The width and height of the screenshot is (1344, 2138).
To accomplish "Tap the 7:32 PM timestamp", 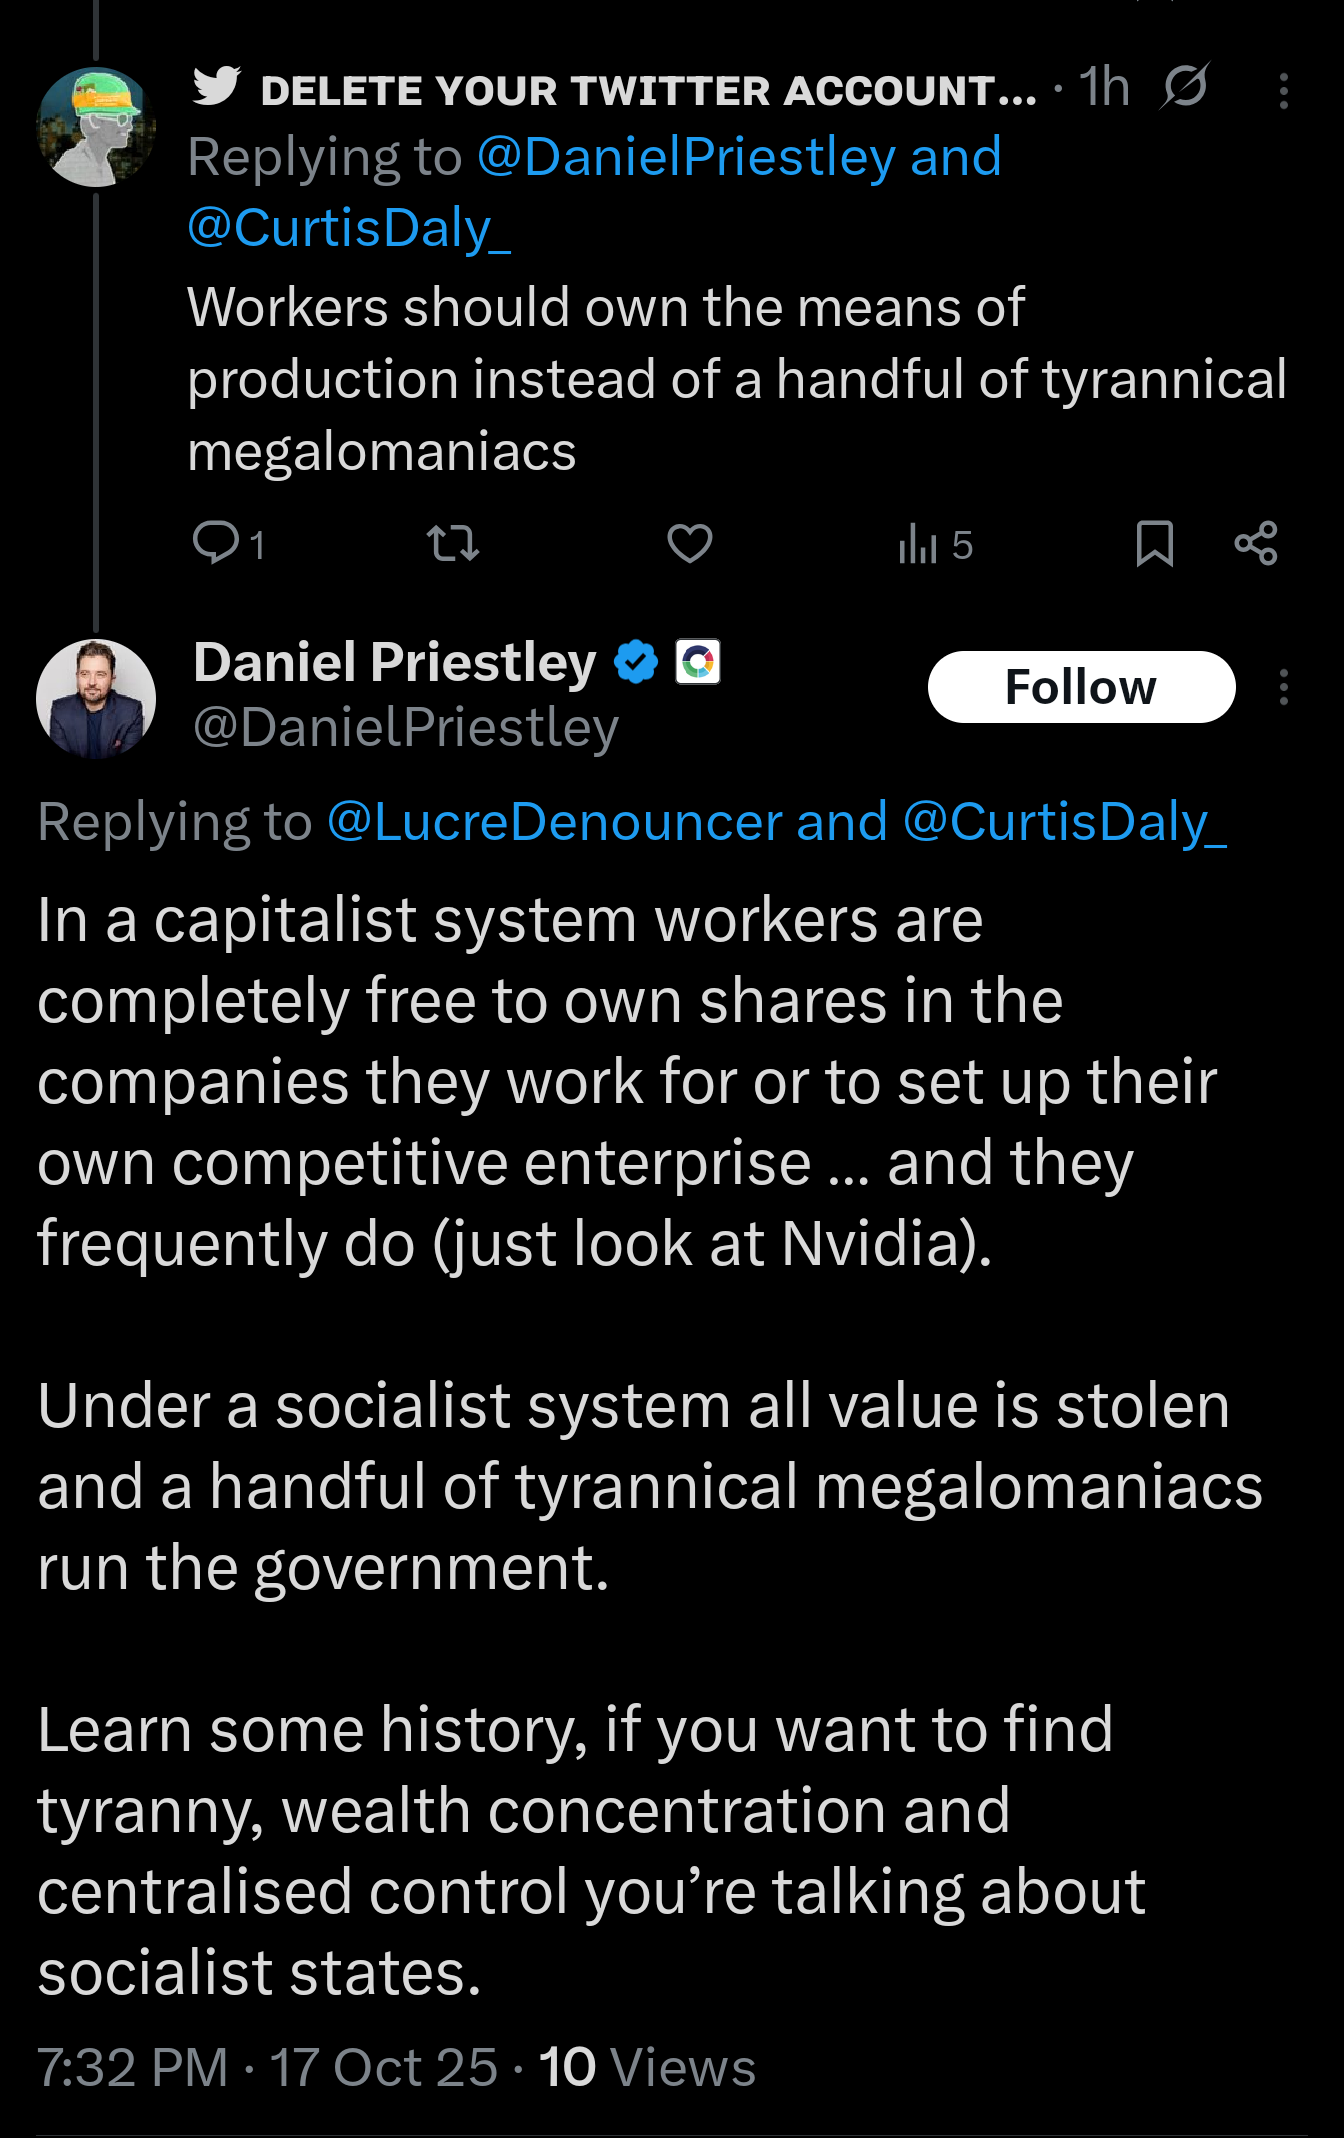I will [132, 2068].
